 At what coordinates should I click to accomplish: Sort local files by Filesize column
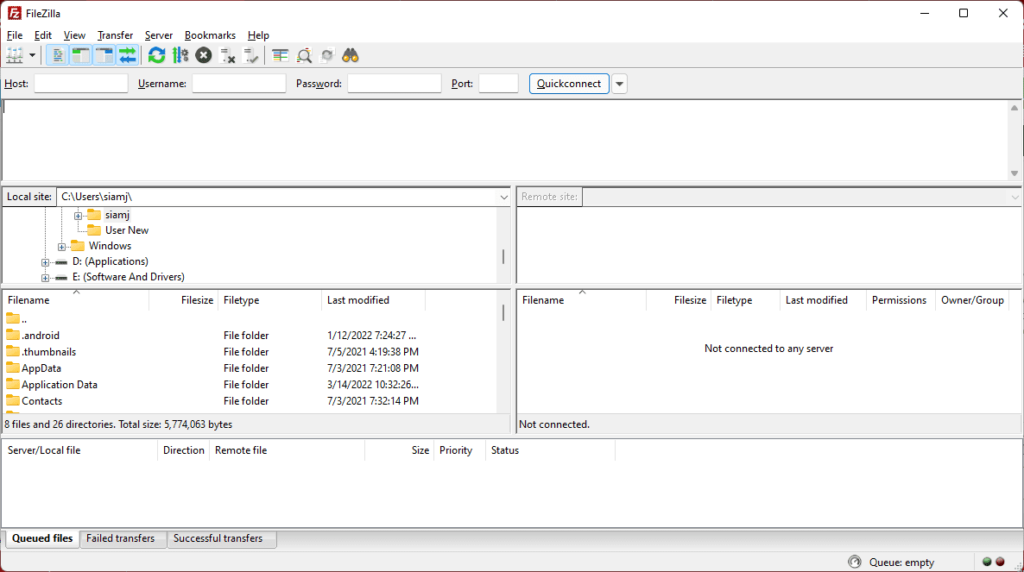[184, 300]
